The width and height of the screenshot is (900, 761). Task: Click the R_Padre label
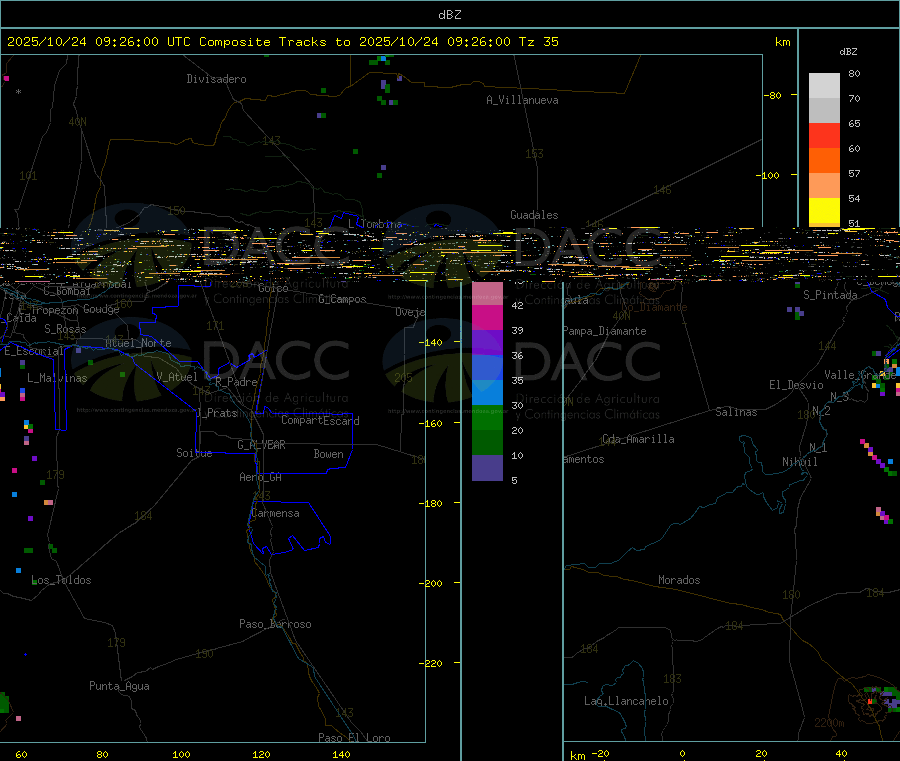point(236,382)
